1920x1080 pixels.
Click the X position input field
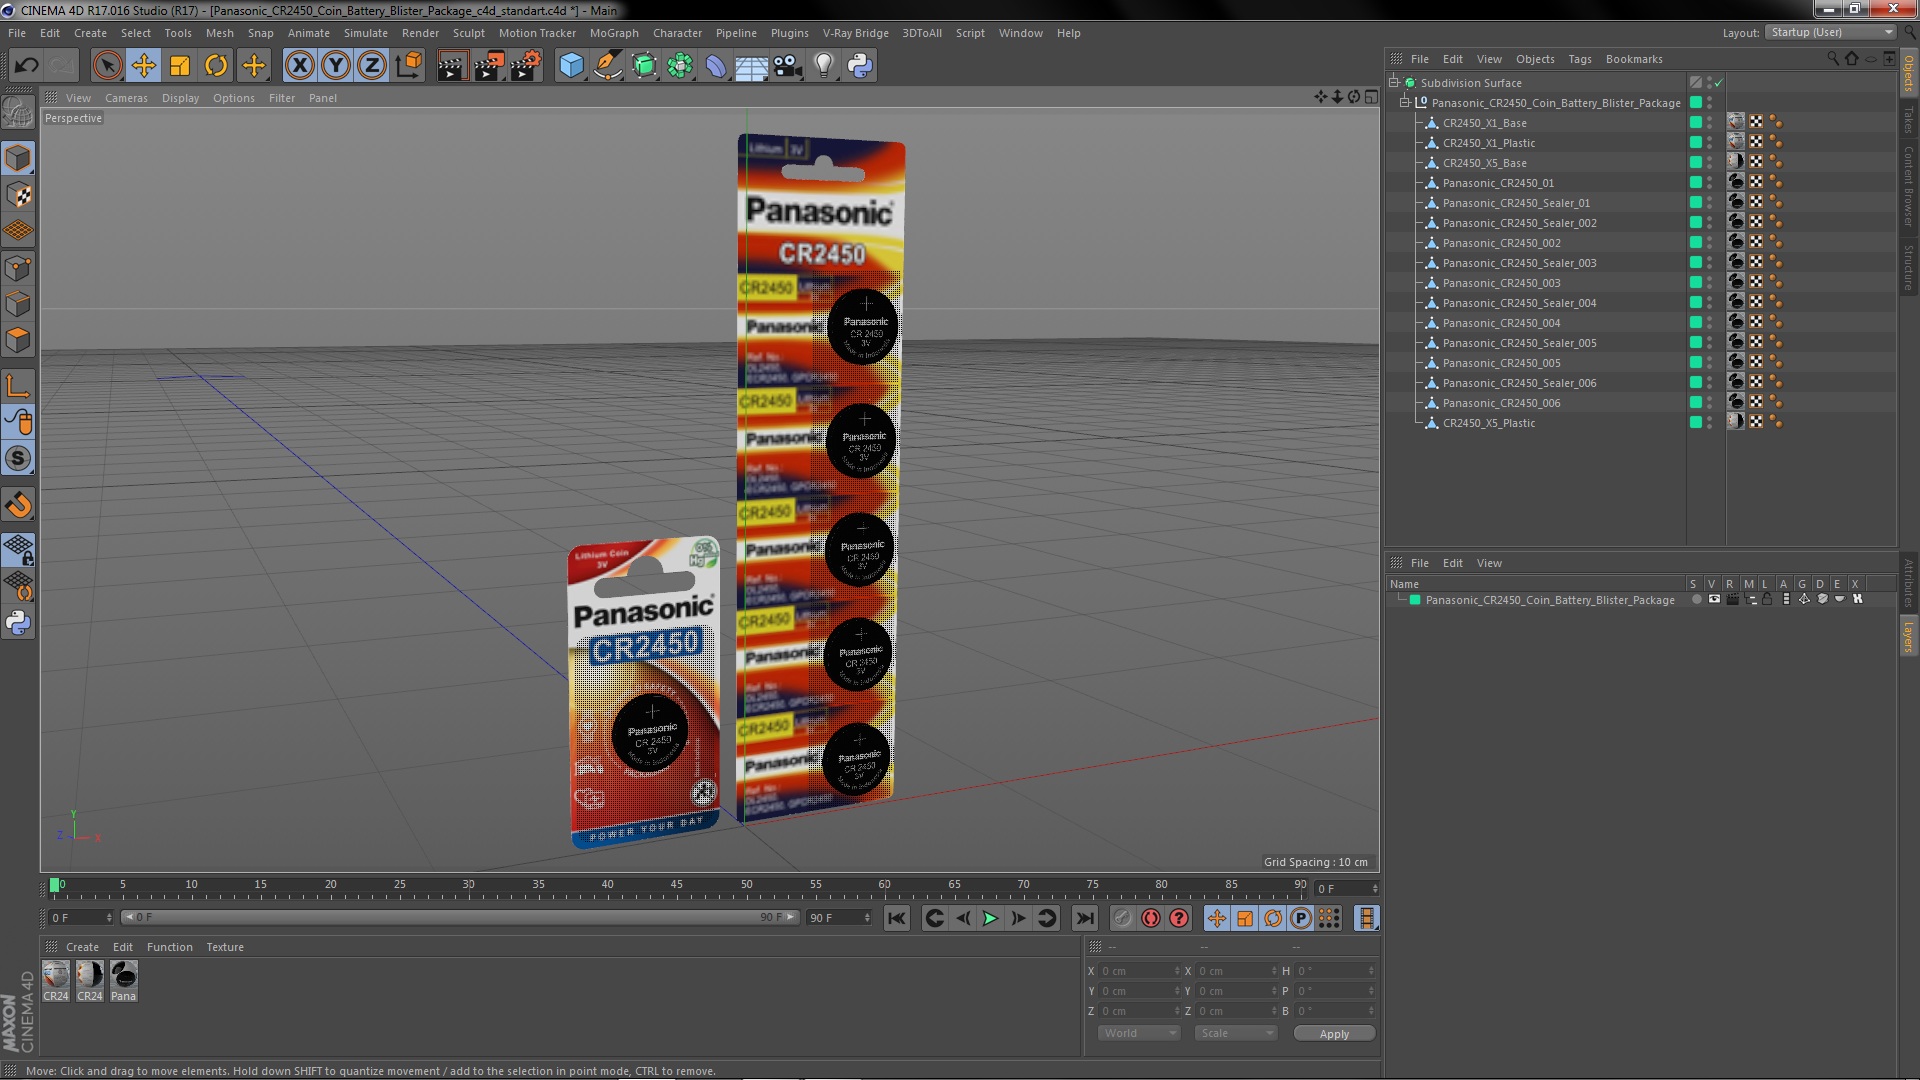pyautogui.click(x=1138, y=971)
